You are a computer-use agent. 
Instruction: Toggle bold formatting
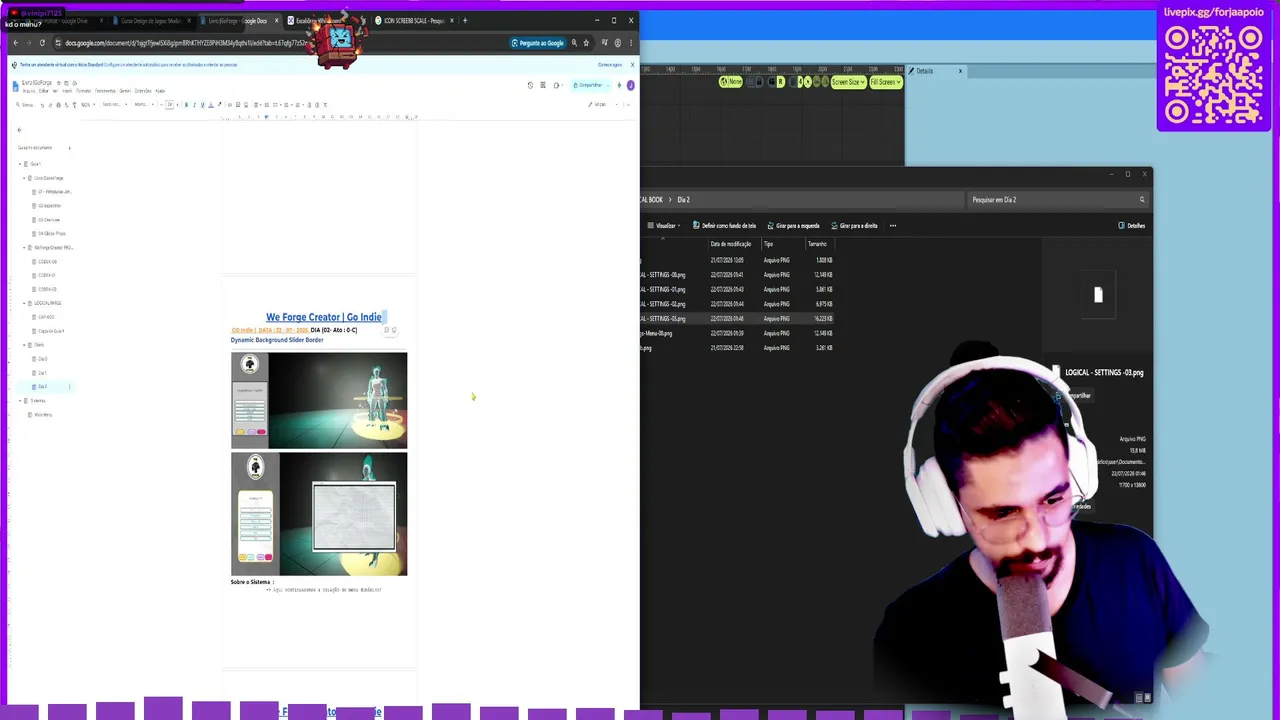(186, 105)
